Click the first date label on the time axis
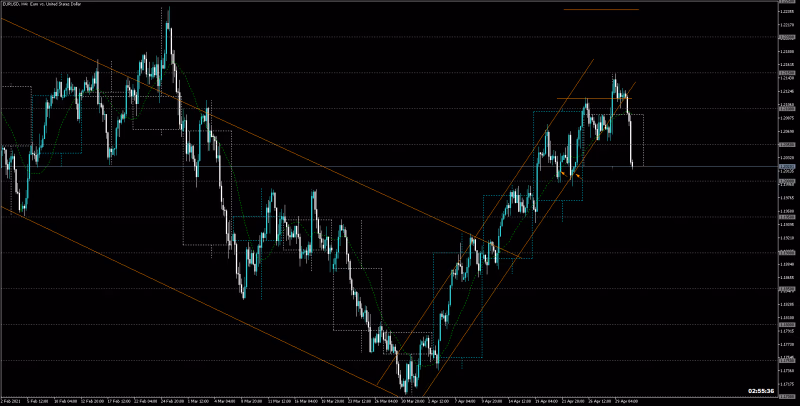This screenshot has width=800, height=406. click(12, 400)
